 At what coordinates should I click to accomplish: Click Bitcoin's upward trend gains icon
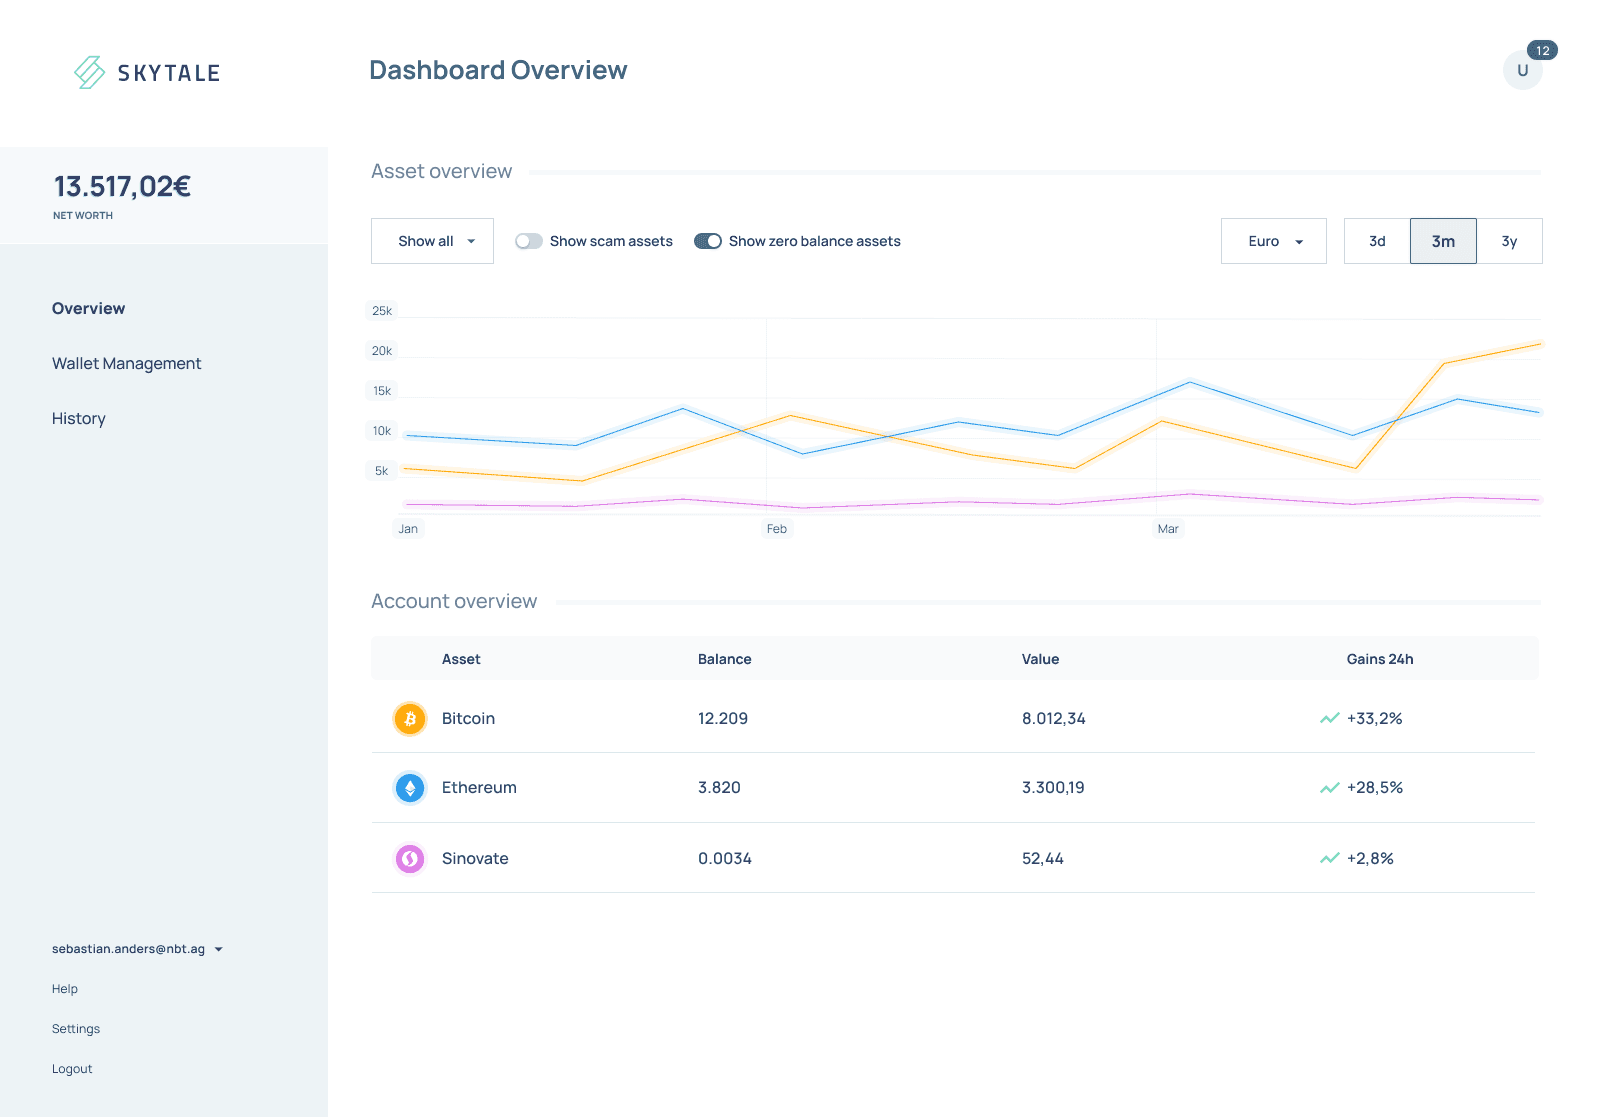(1329, 718)
